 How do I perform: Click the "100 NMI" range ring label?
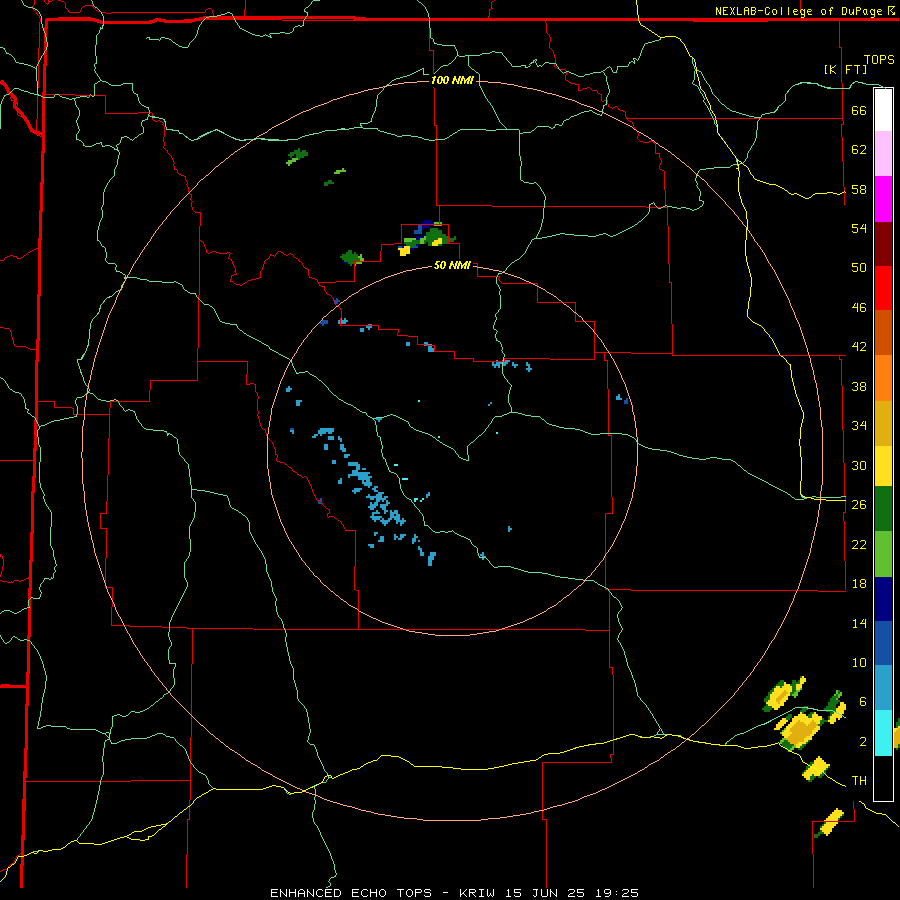pyautogui.click(x=452, y=80)
